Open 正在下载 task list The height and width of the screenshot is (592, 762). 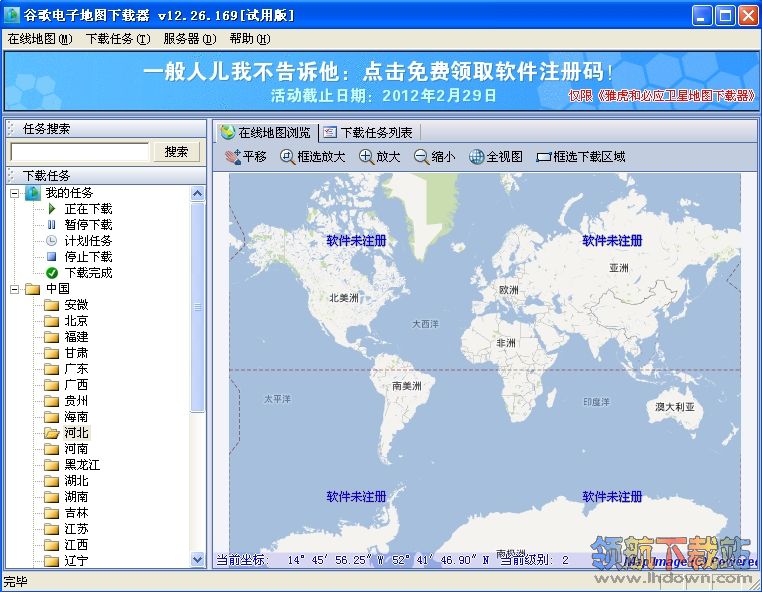(x=88, y=209)
